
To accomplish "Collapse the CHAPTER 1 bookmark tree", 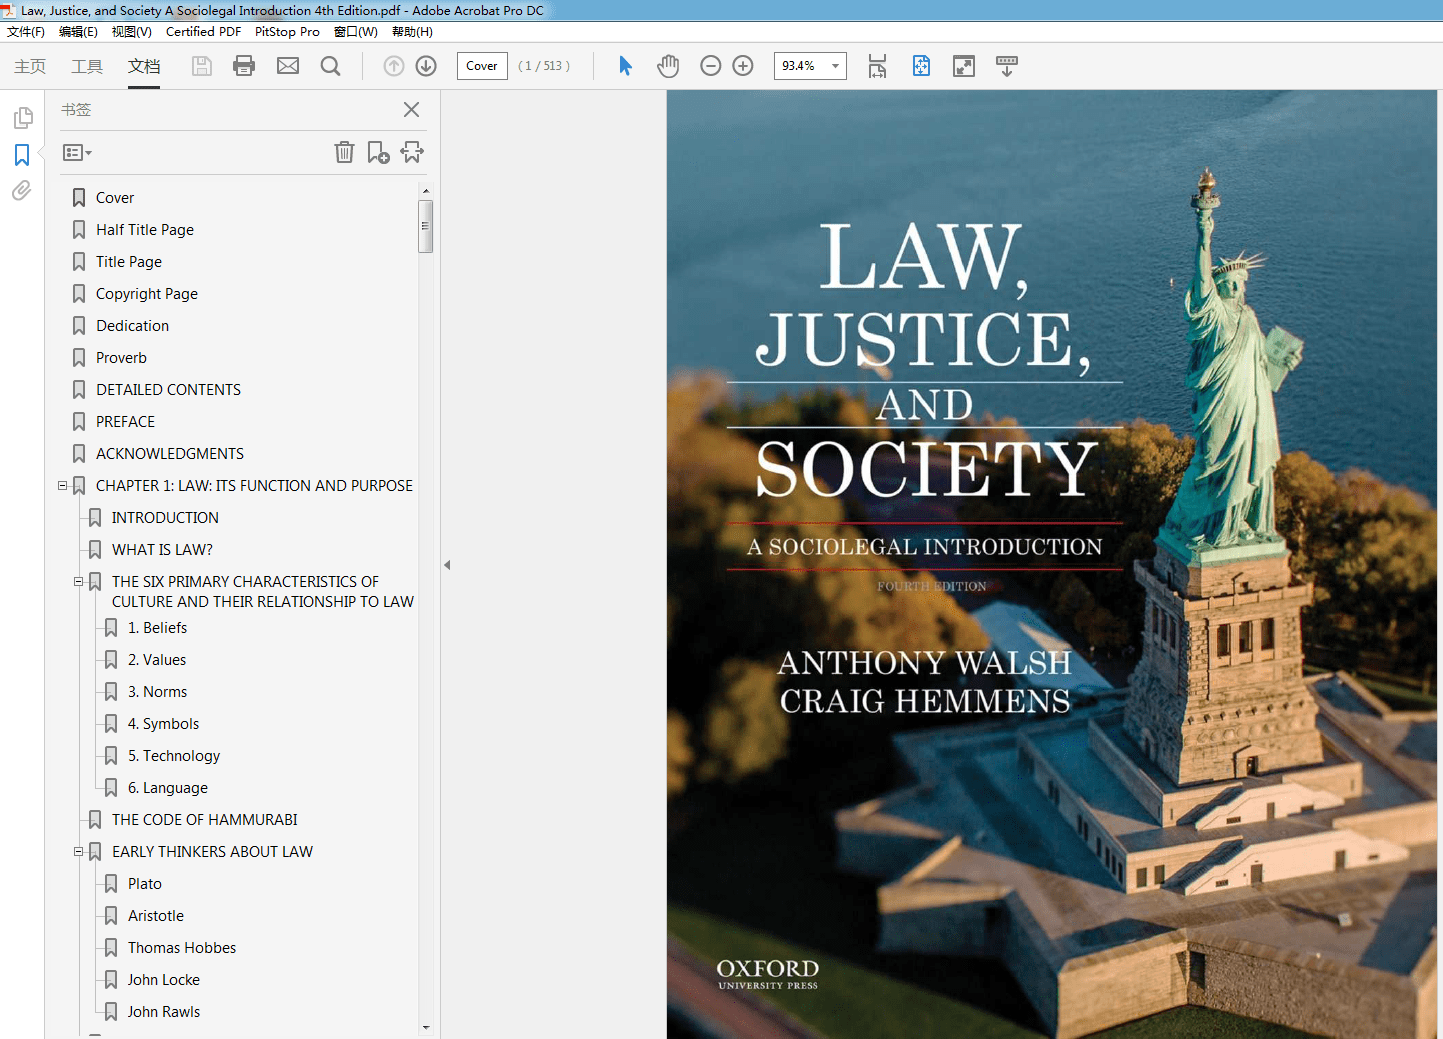I will 63,486.
